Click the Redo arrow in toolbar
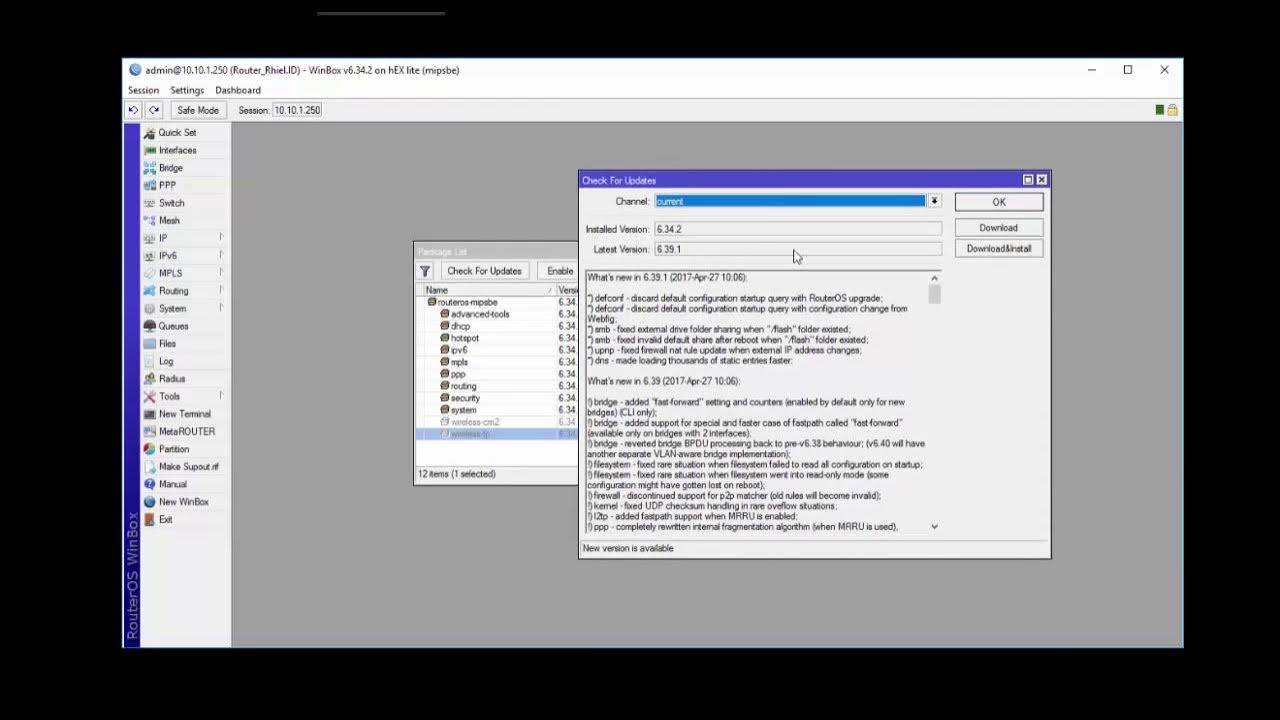This screenshot has width=1280, height=720. pos(154,110)
